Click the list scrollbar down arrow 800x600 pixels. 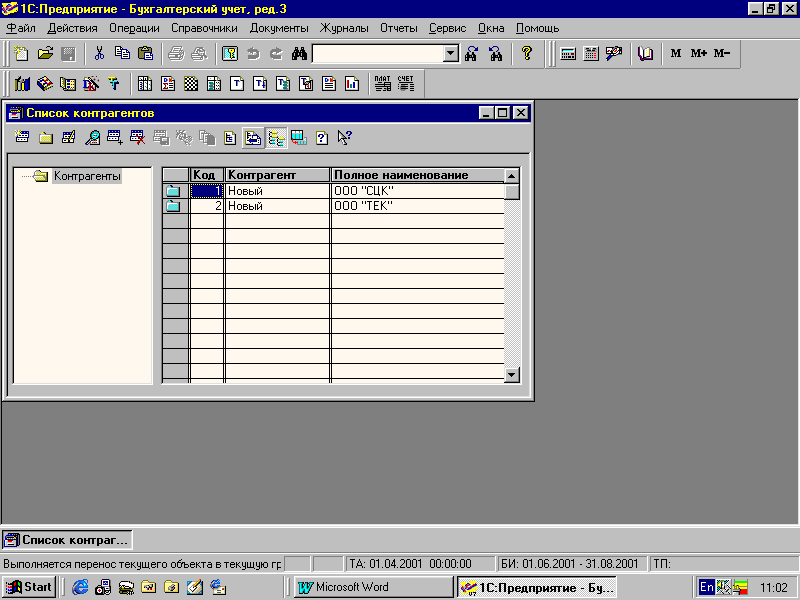[x=512, y=375]
